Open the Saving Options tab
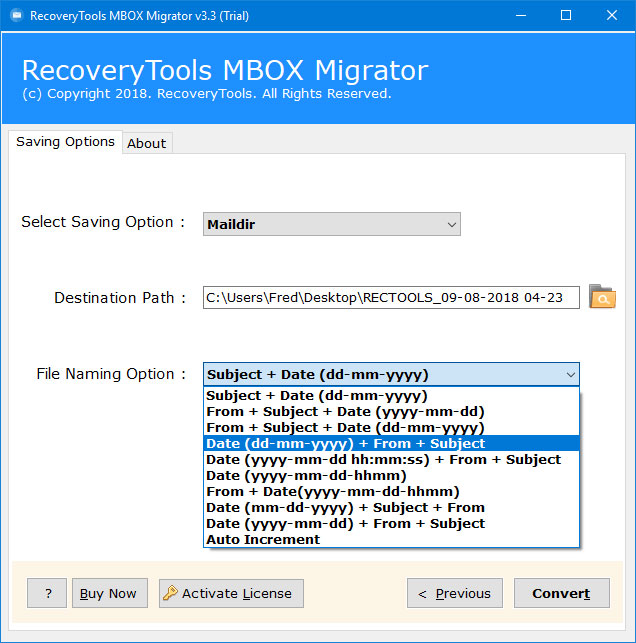The image size is (636, 643). [65, 142]
